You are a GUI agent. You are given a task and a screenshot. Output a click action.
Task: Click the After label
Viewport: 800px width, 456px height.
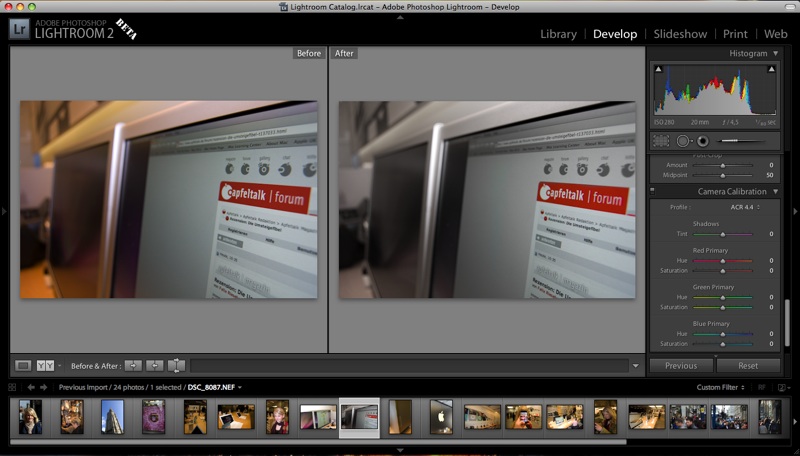pyautogui.click(x=344, y=53)
